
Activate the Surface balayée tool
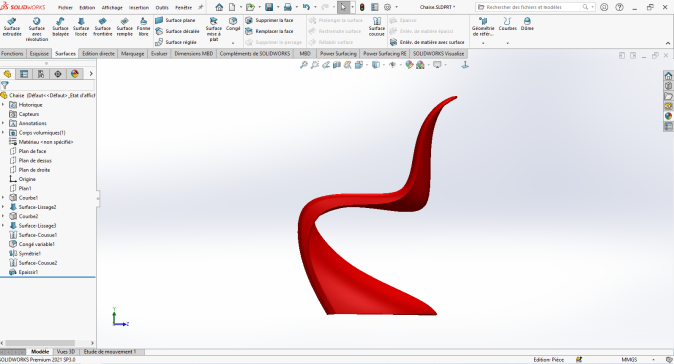60,27
